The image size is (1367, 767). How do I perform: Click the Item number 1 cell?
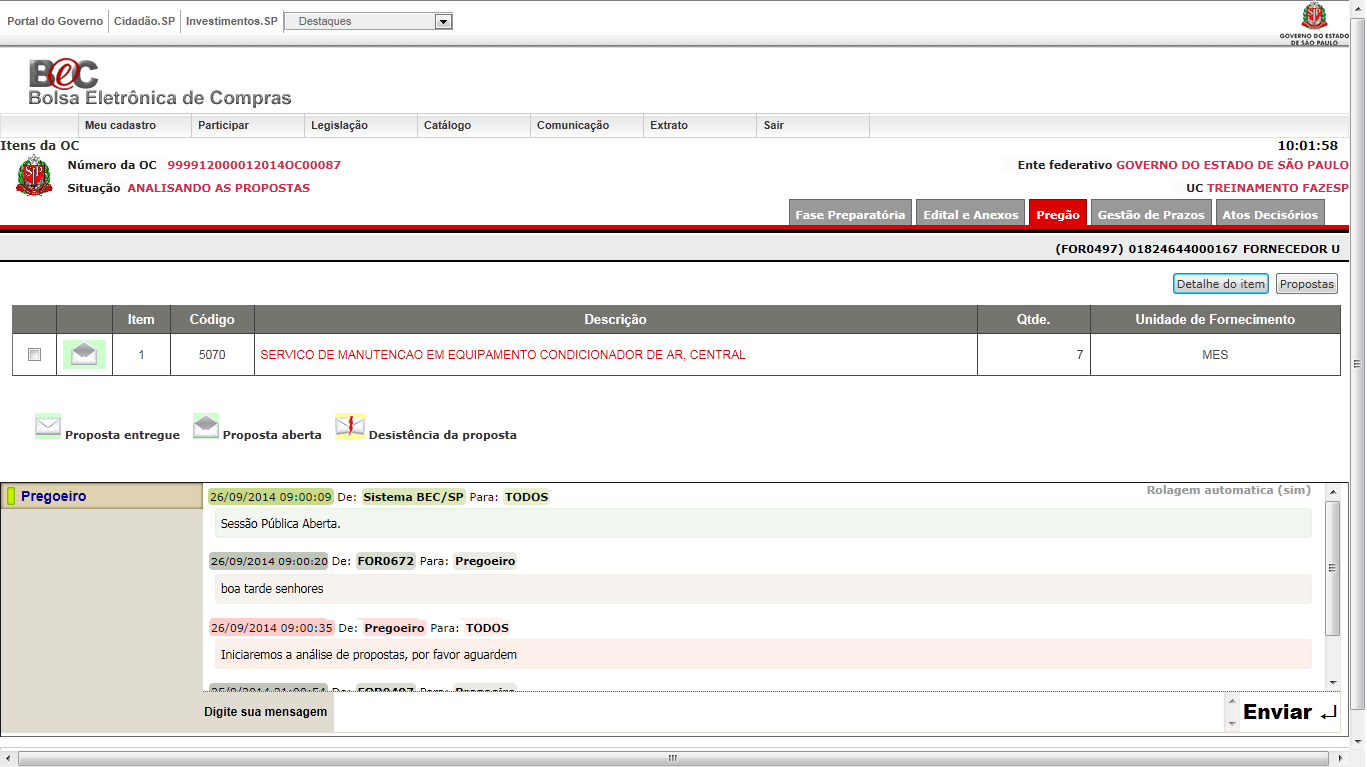tap(141, 355)
